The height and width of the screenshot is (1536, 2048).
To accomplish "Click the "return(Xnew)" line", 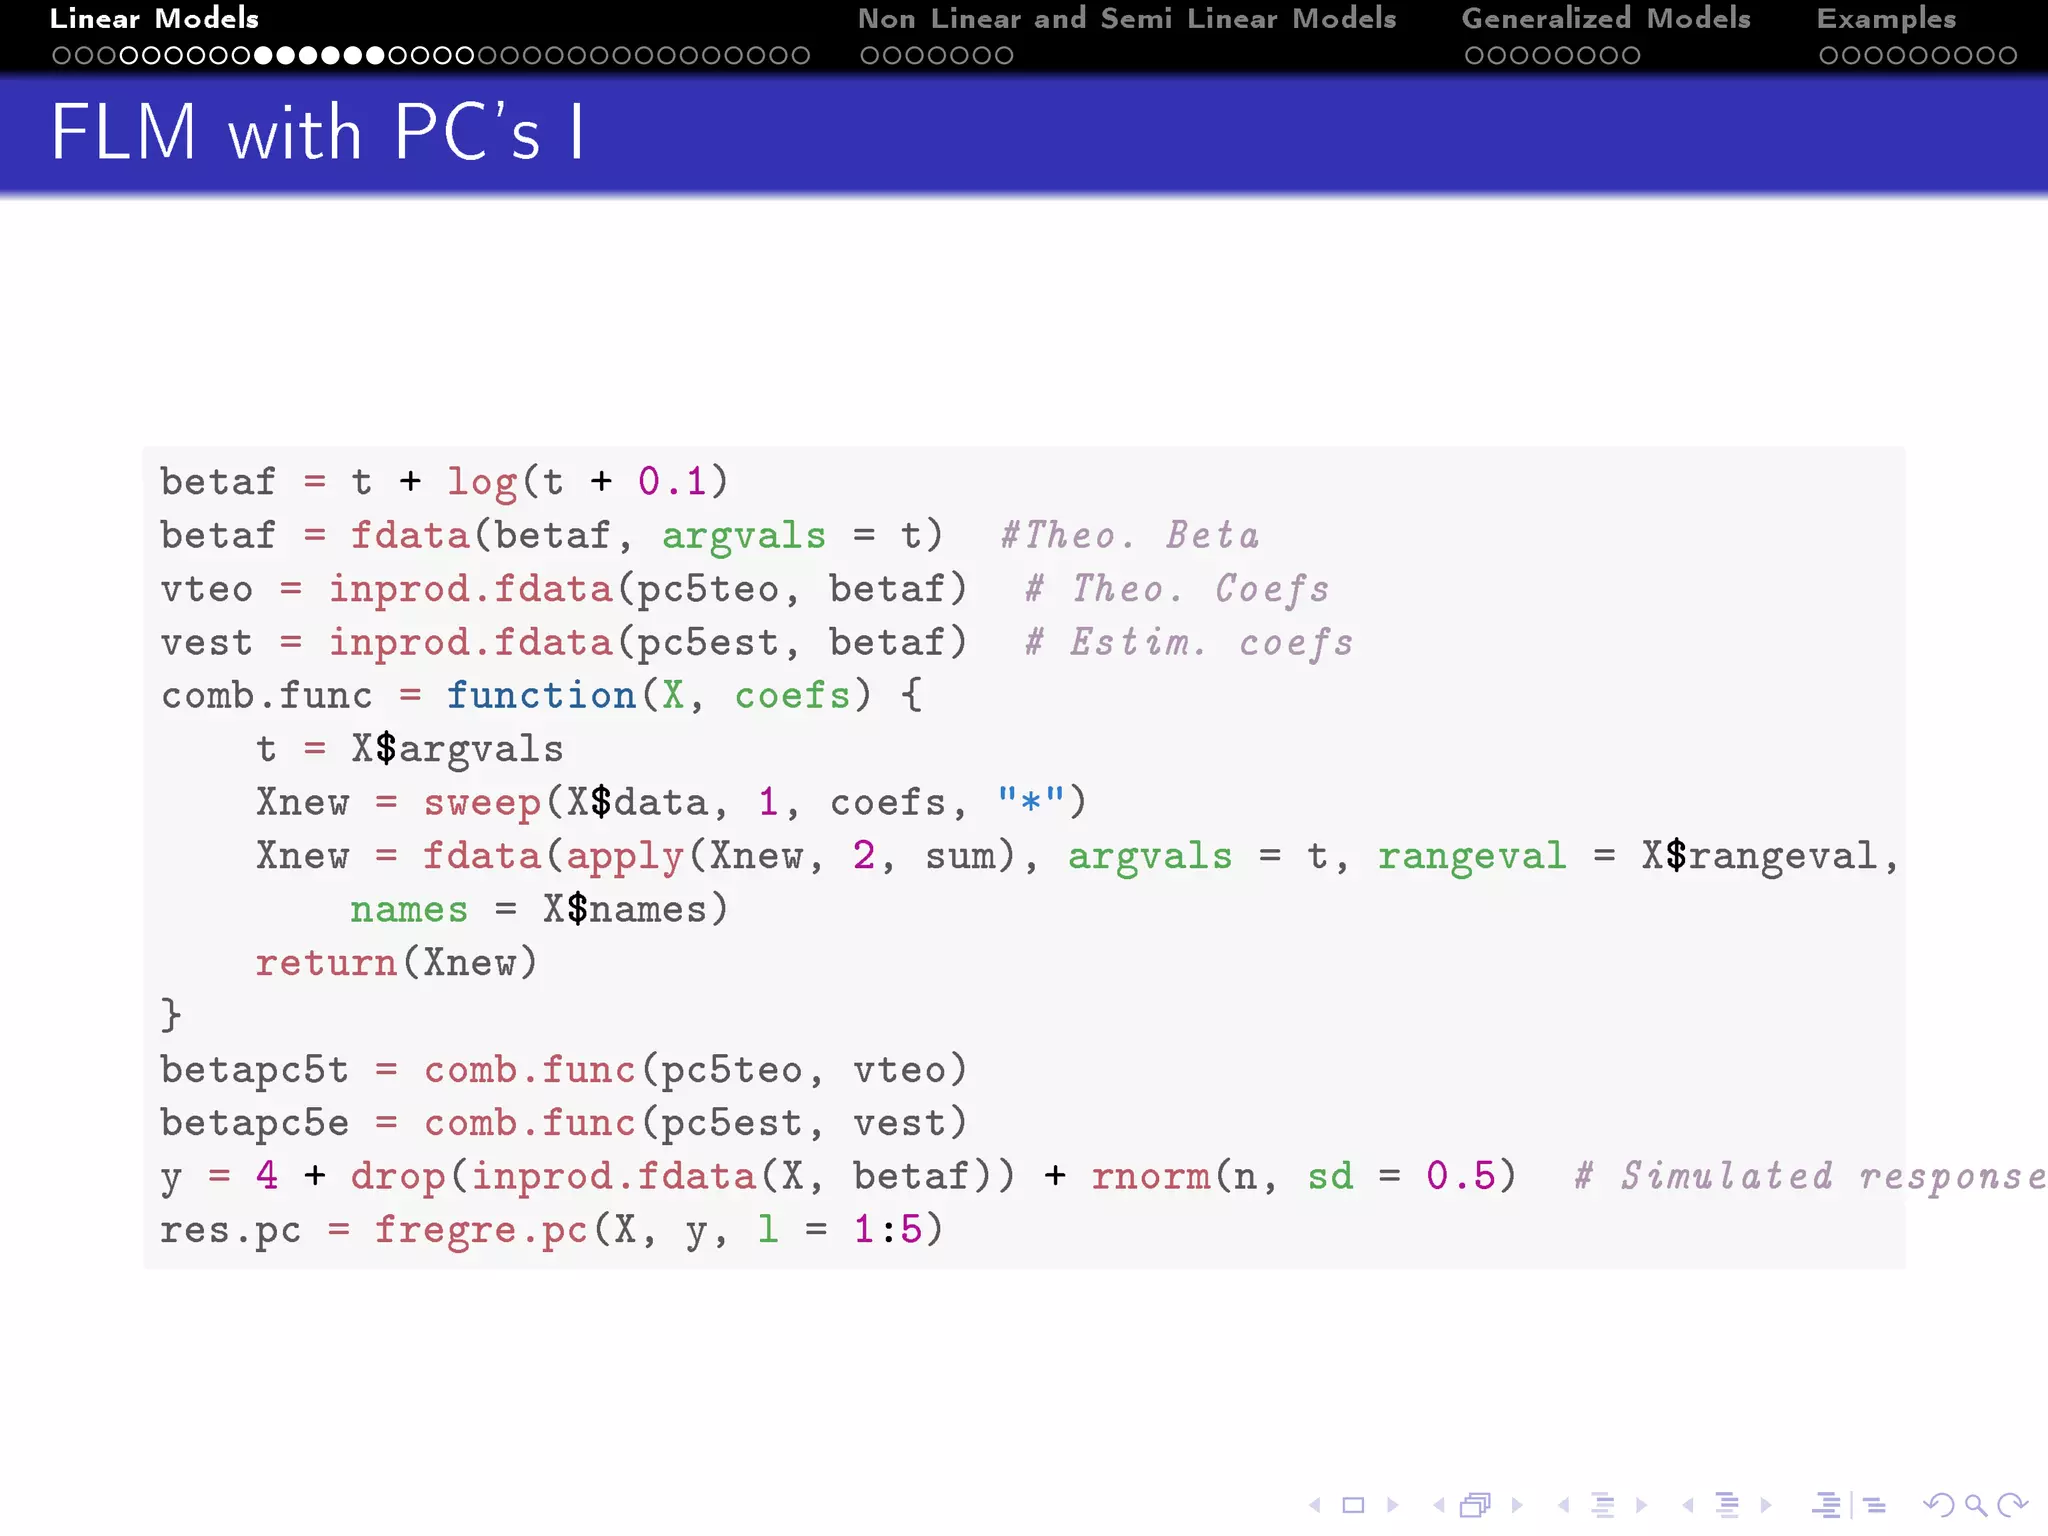I will [396, 963].
